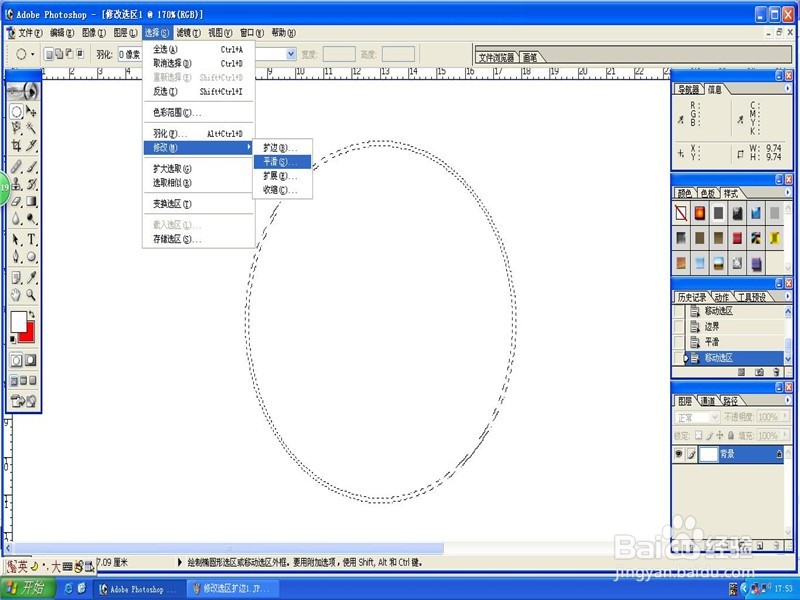800x600 pixels.
Task: Click 反选 in the 选择 menu
Action: click(198, 91)
